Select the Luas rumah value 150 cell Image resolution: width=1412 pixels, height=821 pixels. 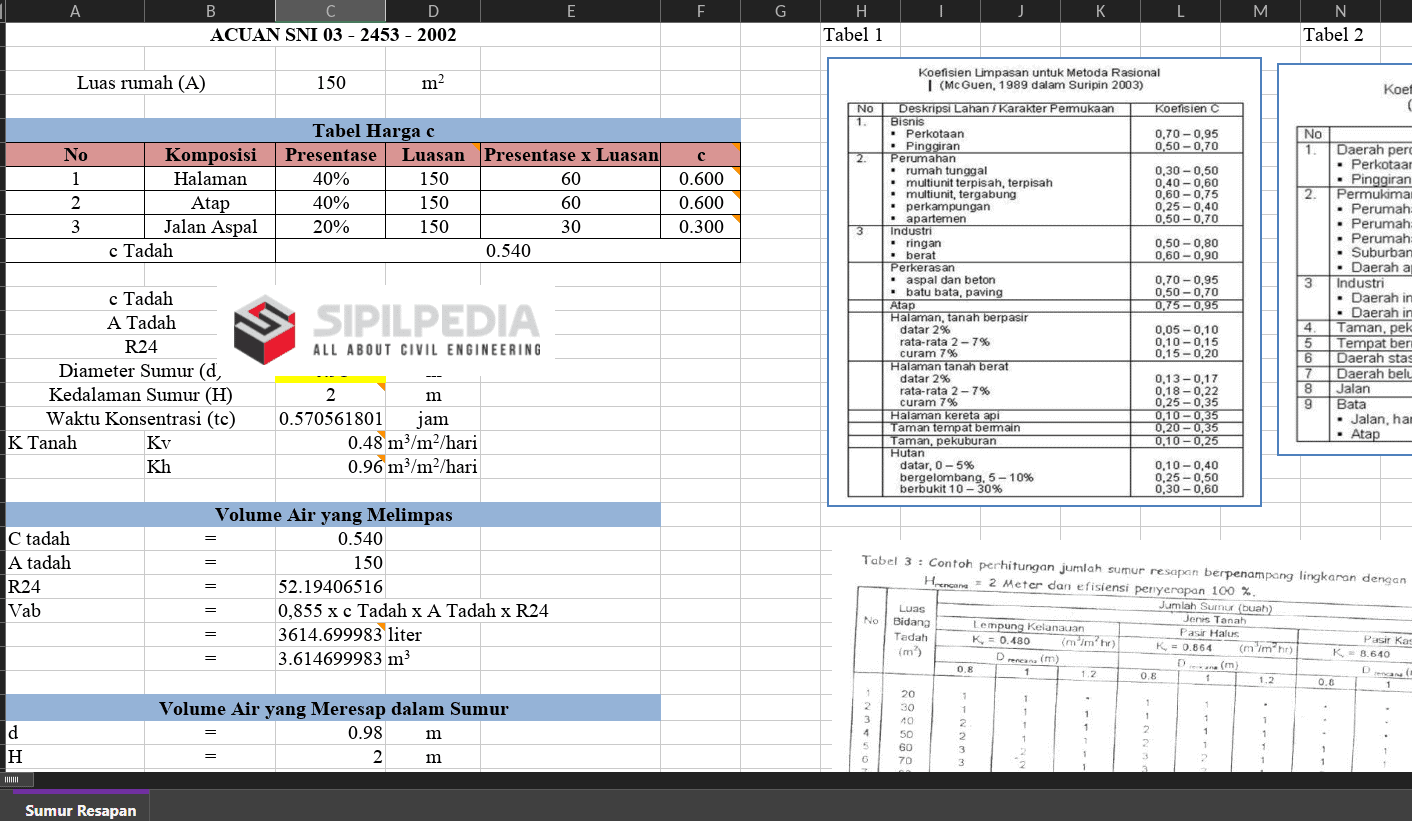point(330,83)
